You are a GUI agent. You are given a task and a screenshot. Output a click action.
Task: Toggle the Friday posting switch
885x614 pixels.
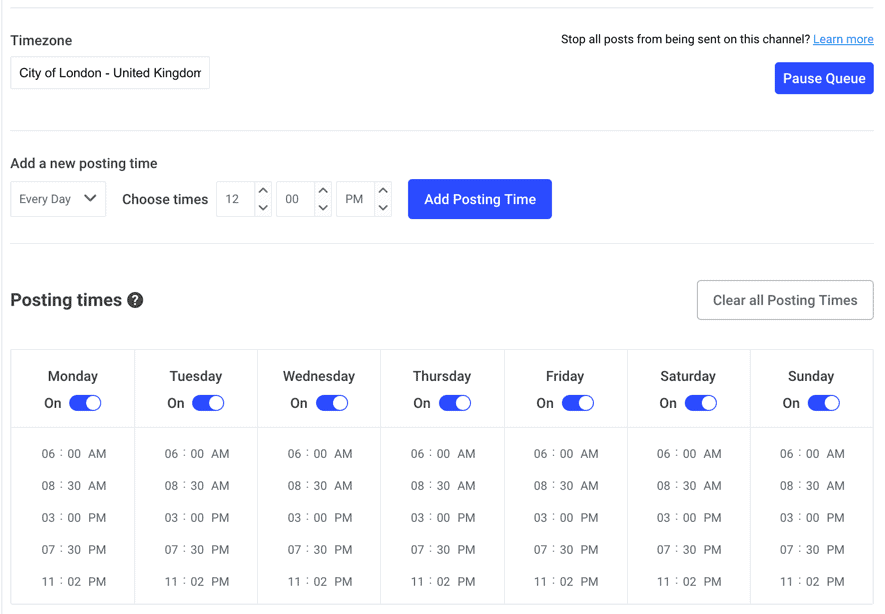pos(578,403)
